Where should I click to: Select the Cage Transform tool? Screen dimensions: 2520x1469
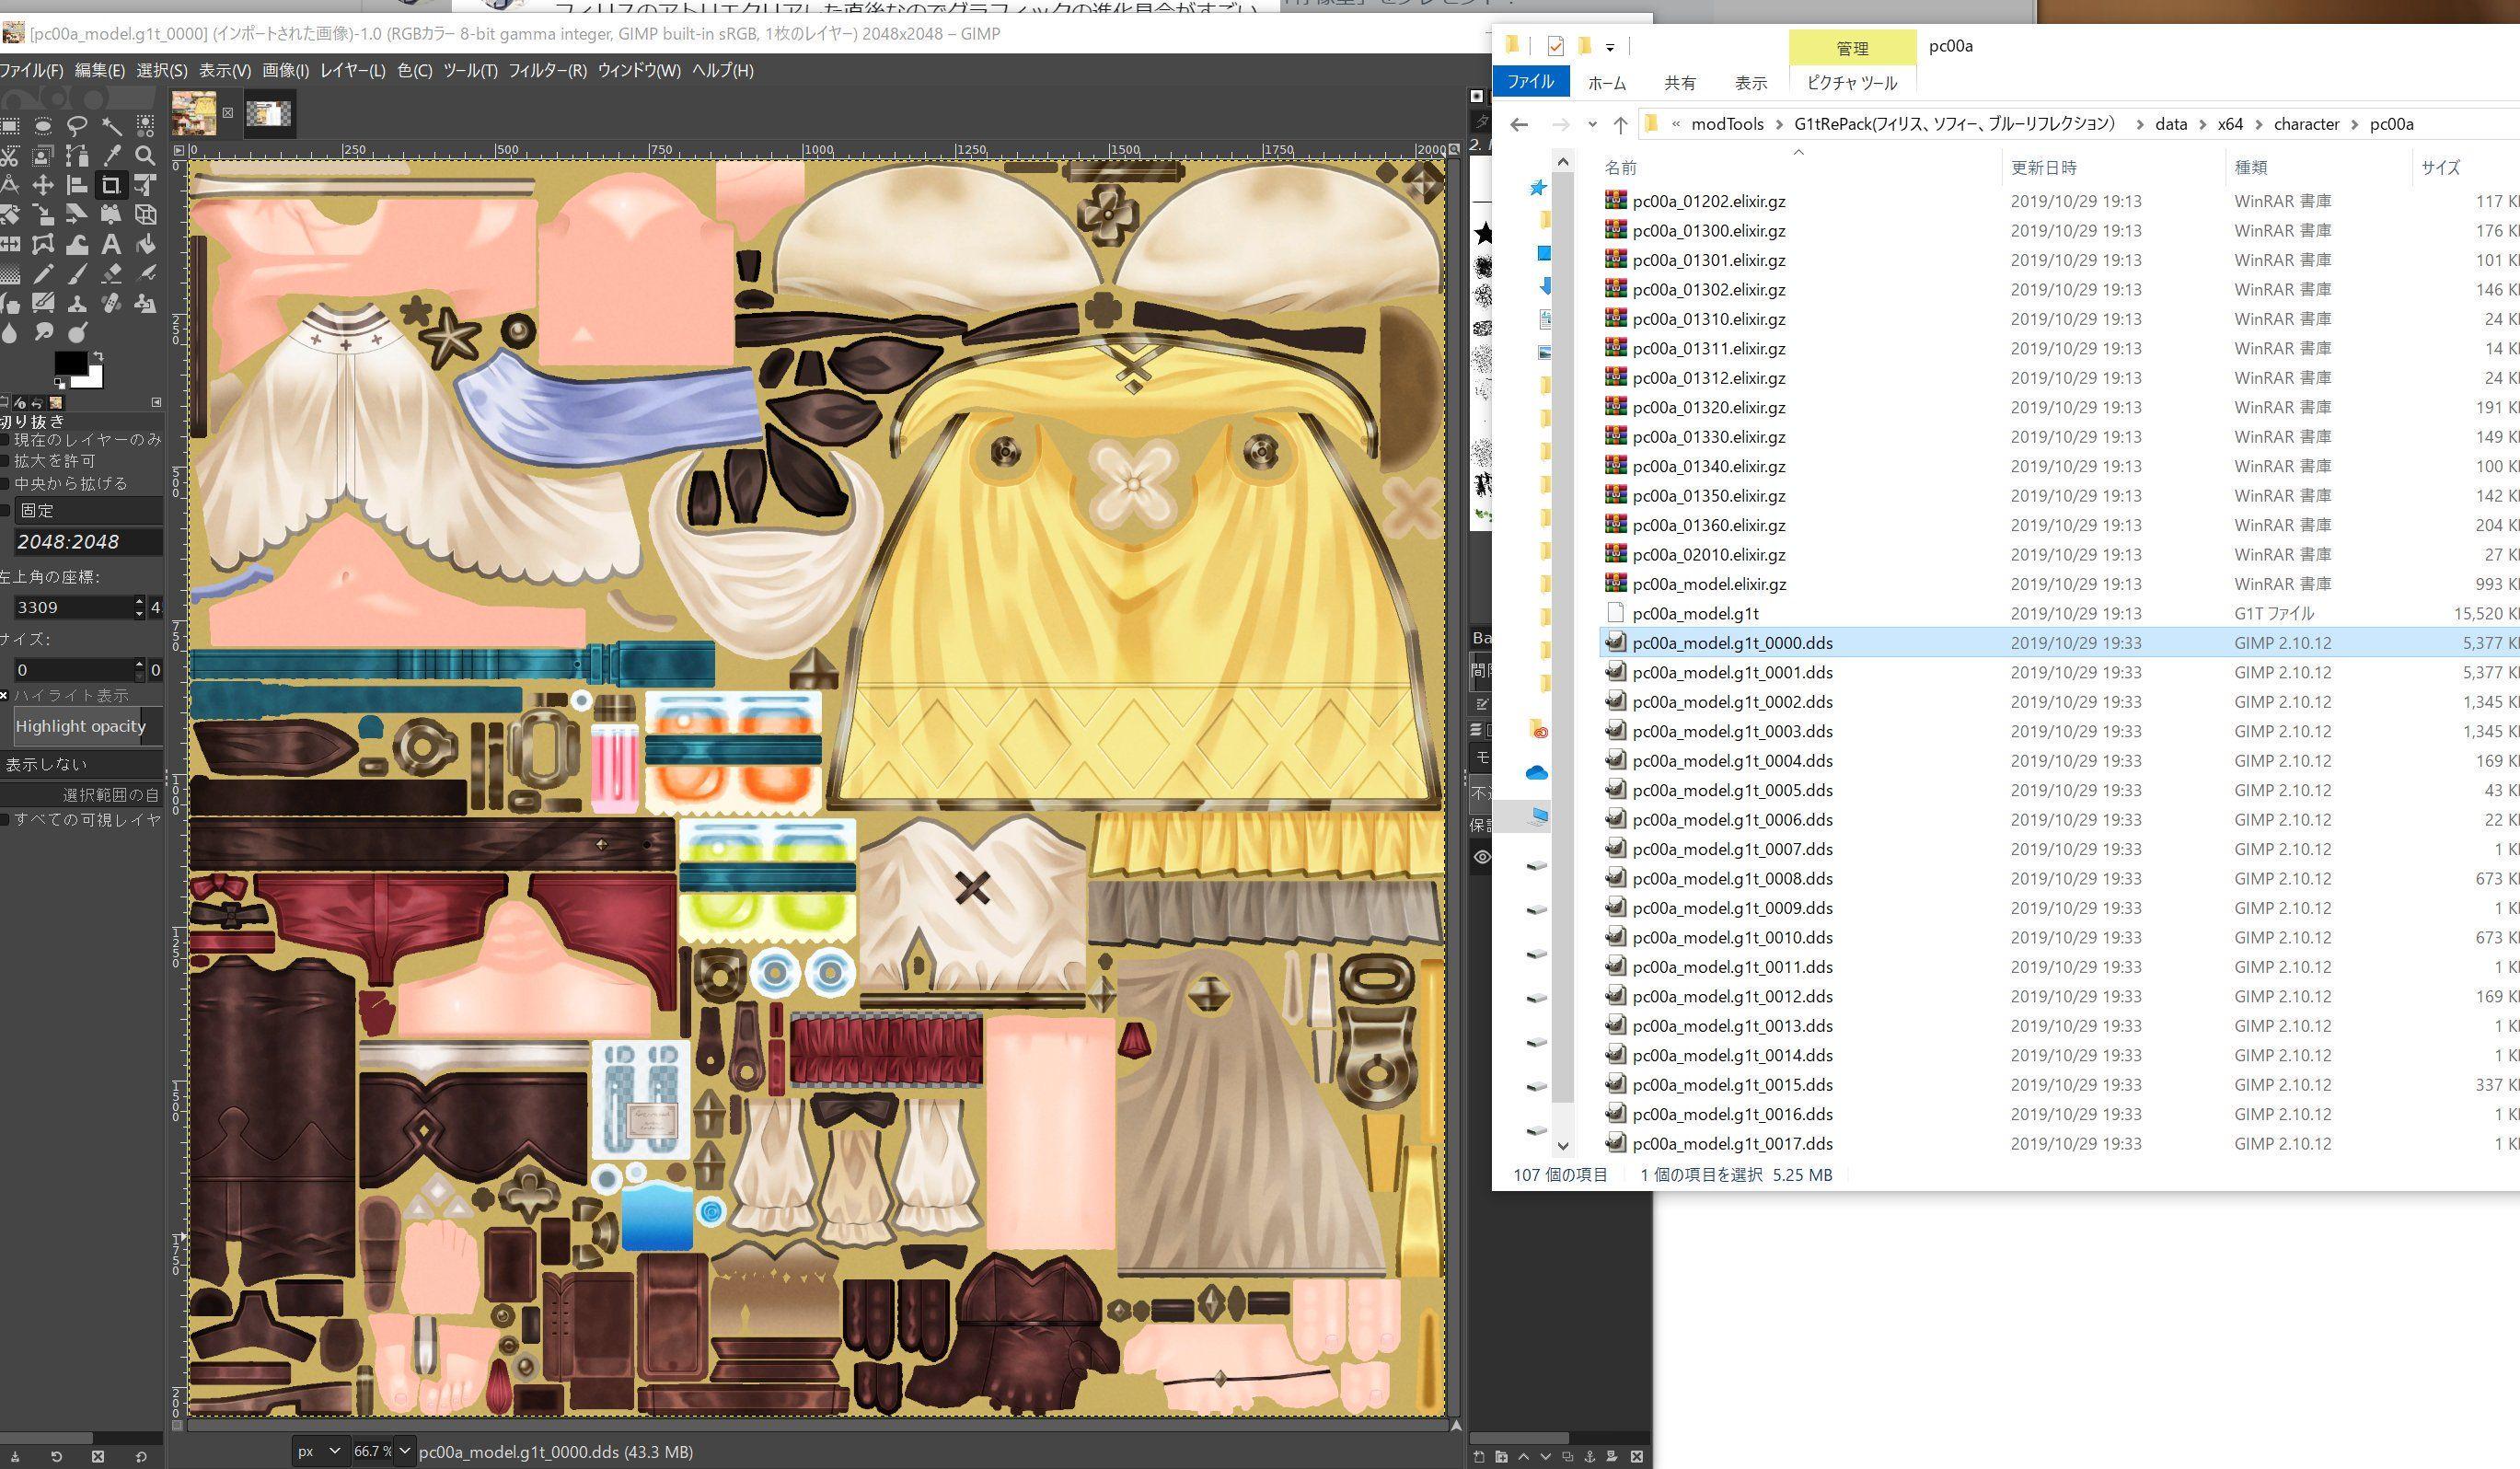[x=43, y=244]
